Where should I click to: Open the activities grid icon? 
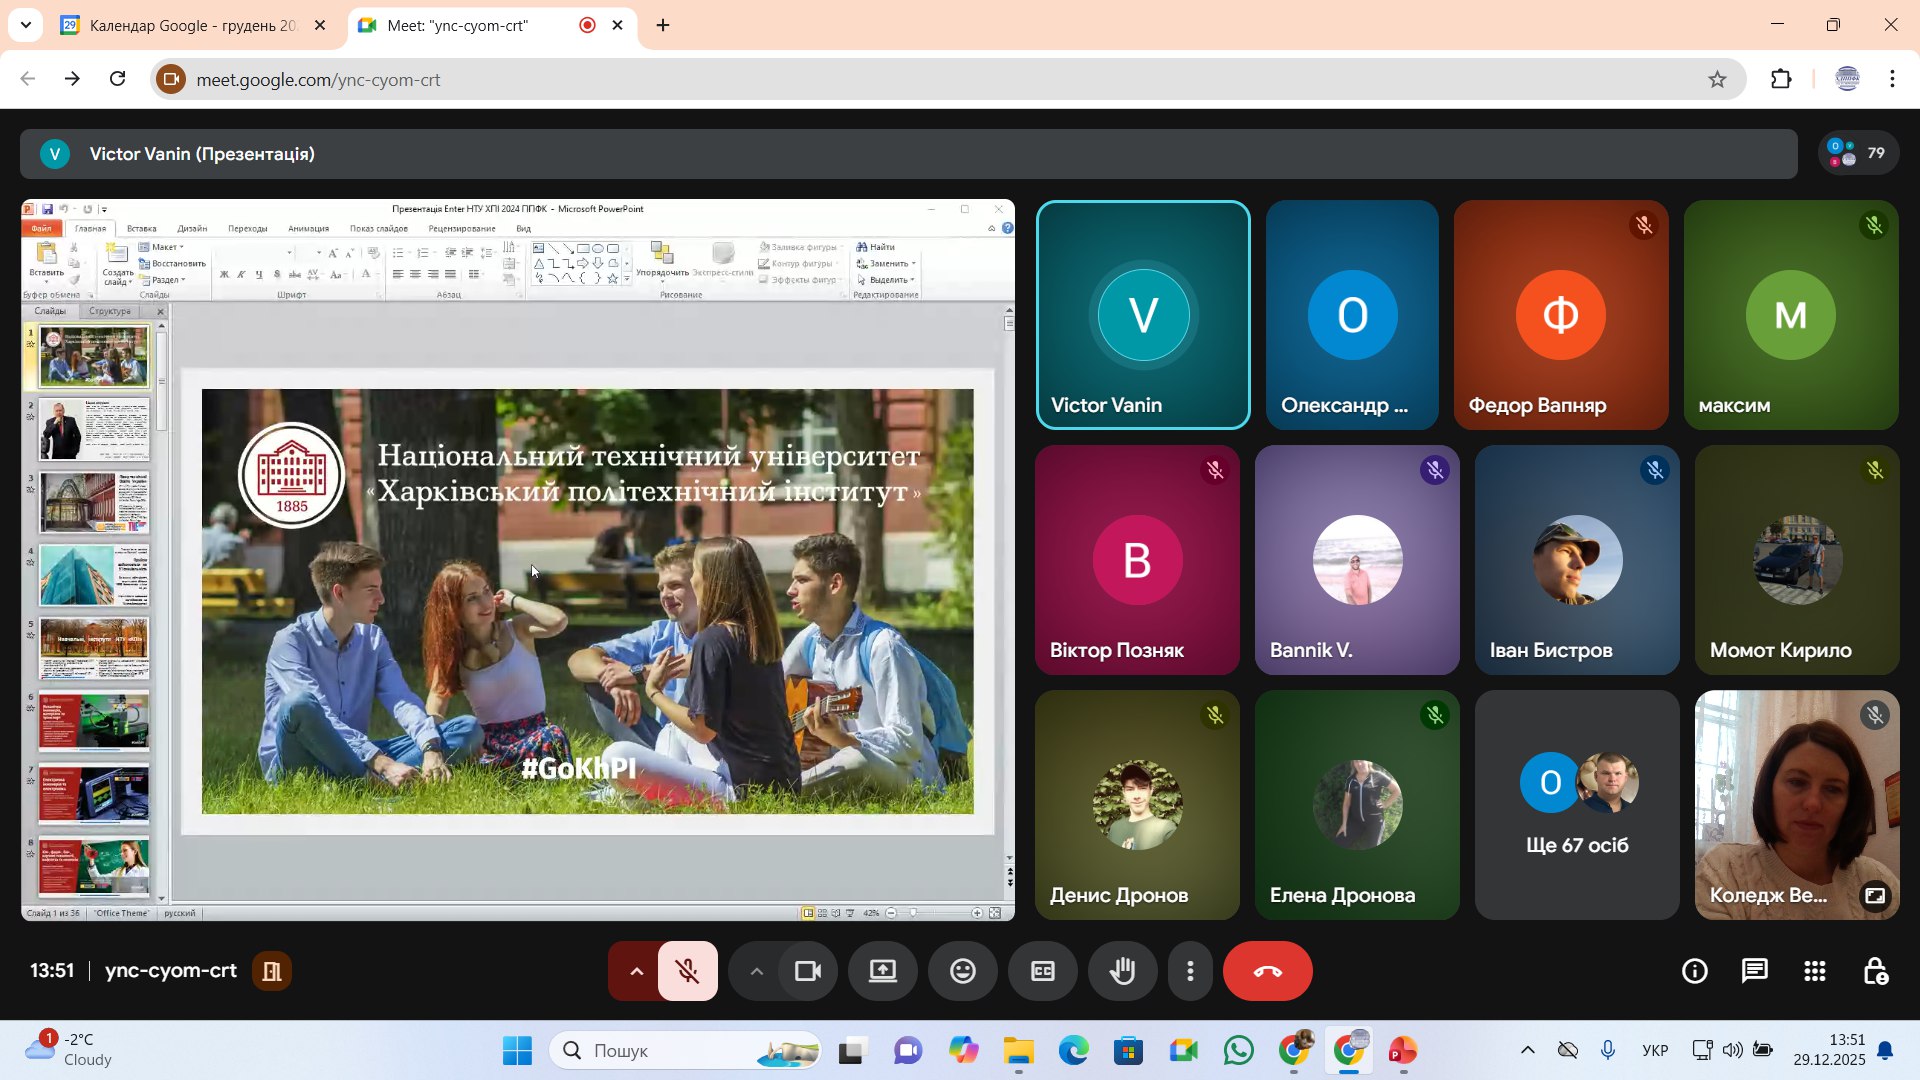coord(1814,971)
